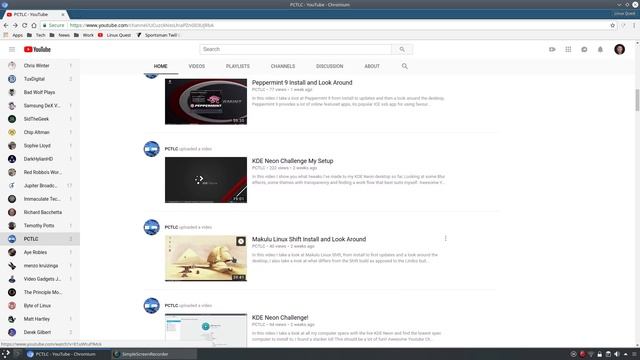Select PCTLC in subscriptions sidebar
Screen dimensions: 640x360
pyautogui.click(x=40, y=239)
